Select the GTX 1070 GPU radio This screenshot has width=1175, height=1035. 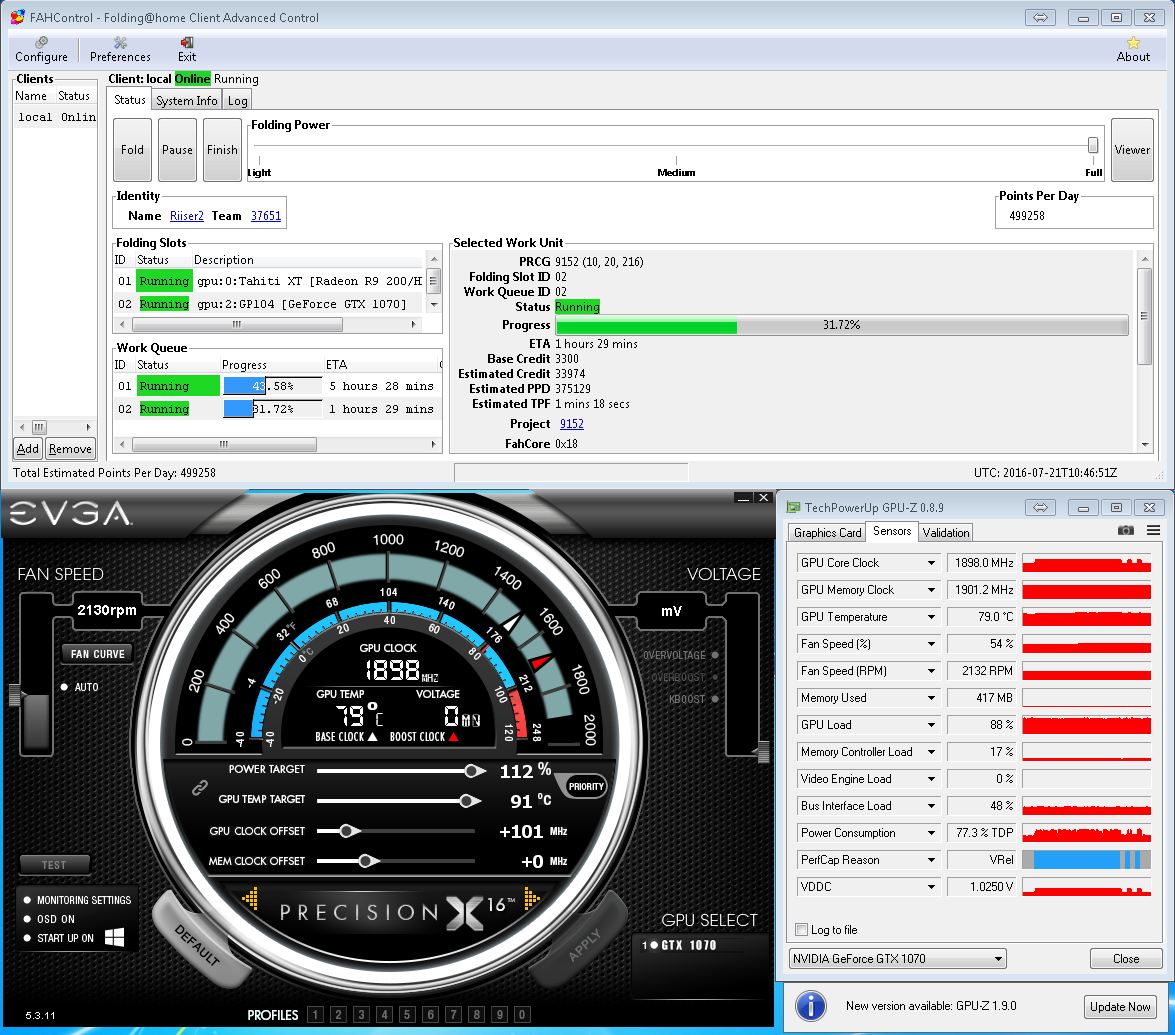654,945
